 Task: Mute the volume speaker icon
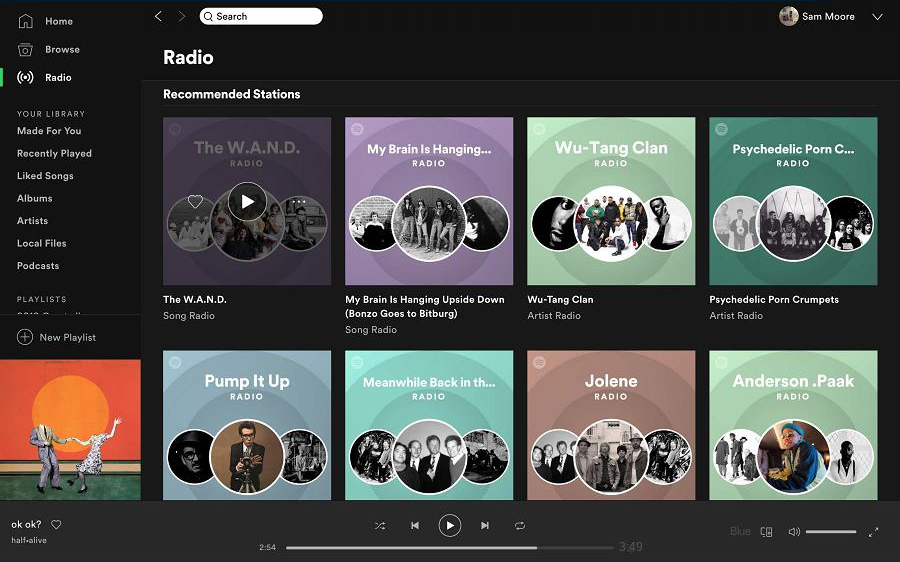pyautogui.click(x=794, y=532)
